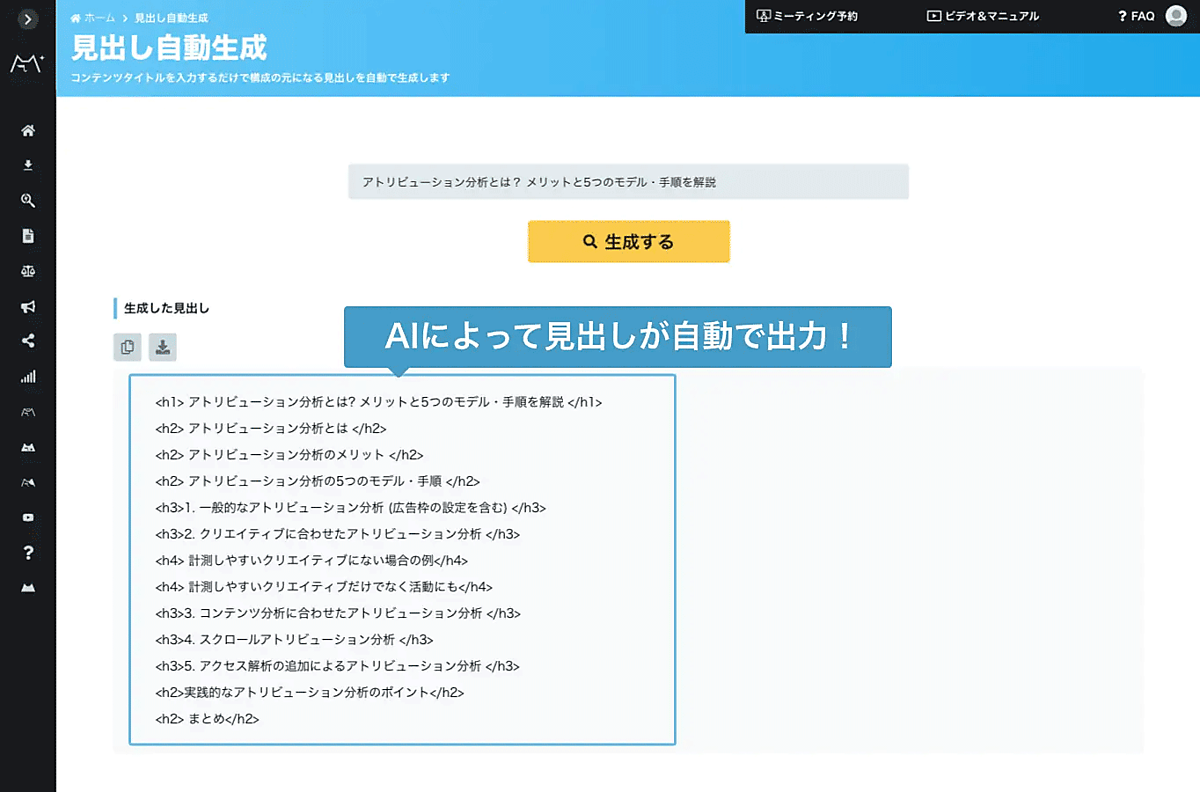Open the magnifier search icon in sidebar
This screenshot has width=1200, height=792.
click(x=28, y=201)
